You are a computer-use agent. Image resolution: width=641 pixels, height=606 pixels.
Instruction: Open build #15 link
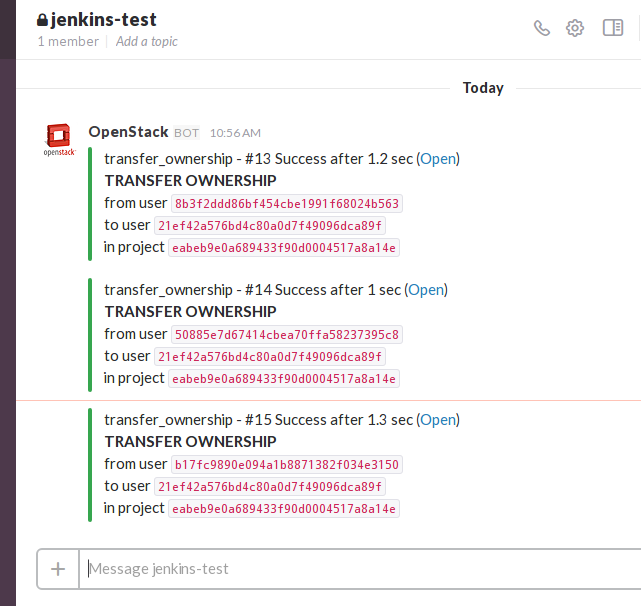438,420
